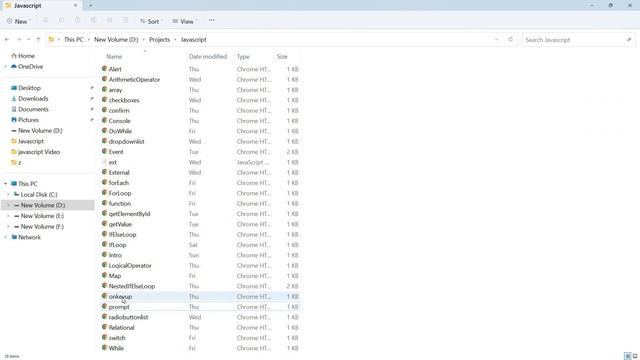Open the See more ellipsis menu
Viewport: 640px width, 360px height.
tap(211, 20)
